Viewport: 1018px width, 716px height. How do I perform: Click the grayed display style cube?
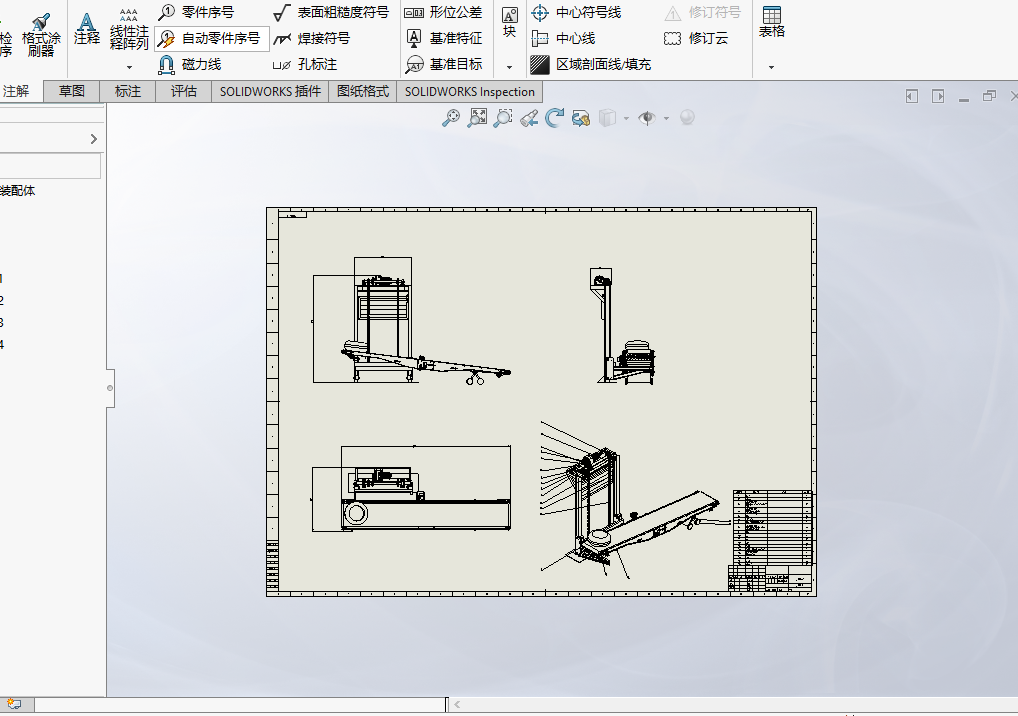(x=607, y=117)
